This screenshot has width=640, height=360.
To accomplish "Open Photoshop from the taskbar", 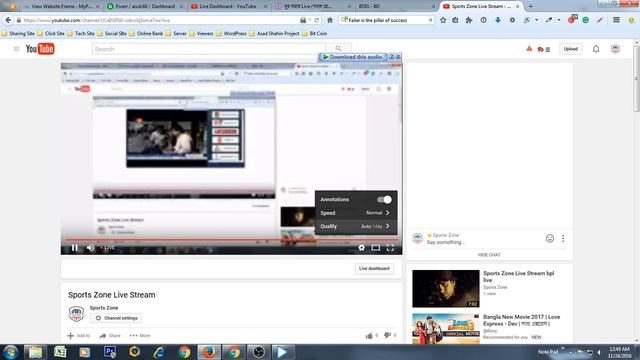I will 110,352.
